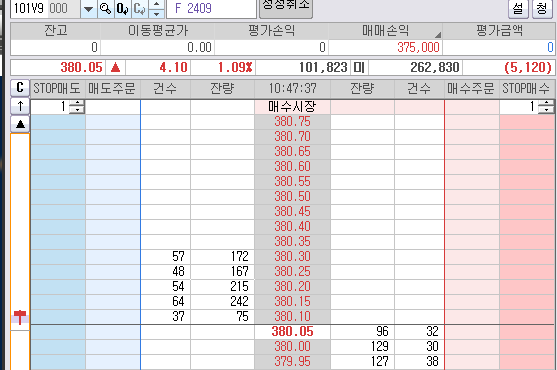557x370 pixels.
Task: Click the 'F 2409' instrument name field
Action: (211, 9)
